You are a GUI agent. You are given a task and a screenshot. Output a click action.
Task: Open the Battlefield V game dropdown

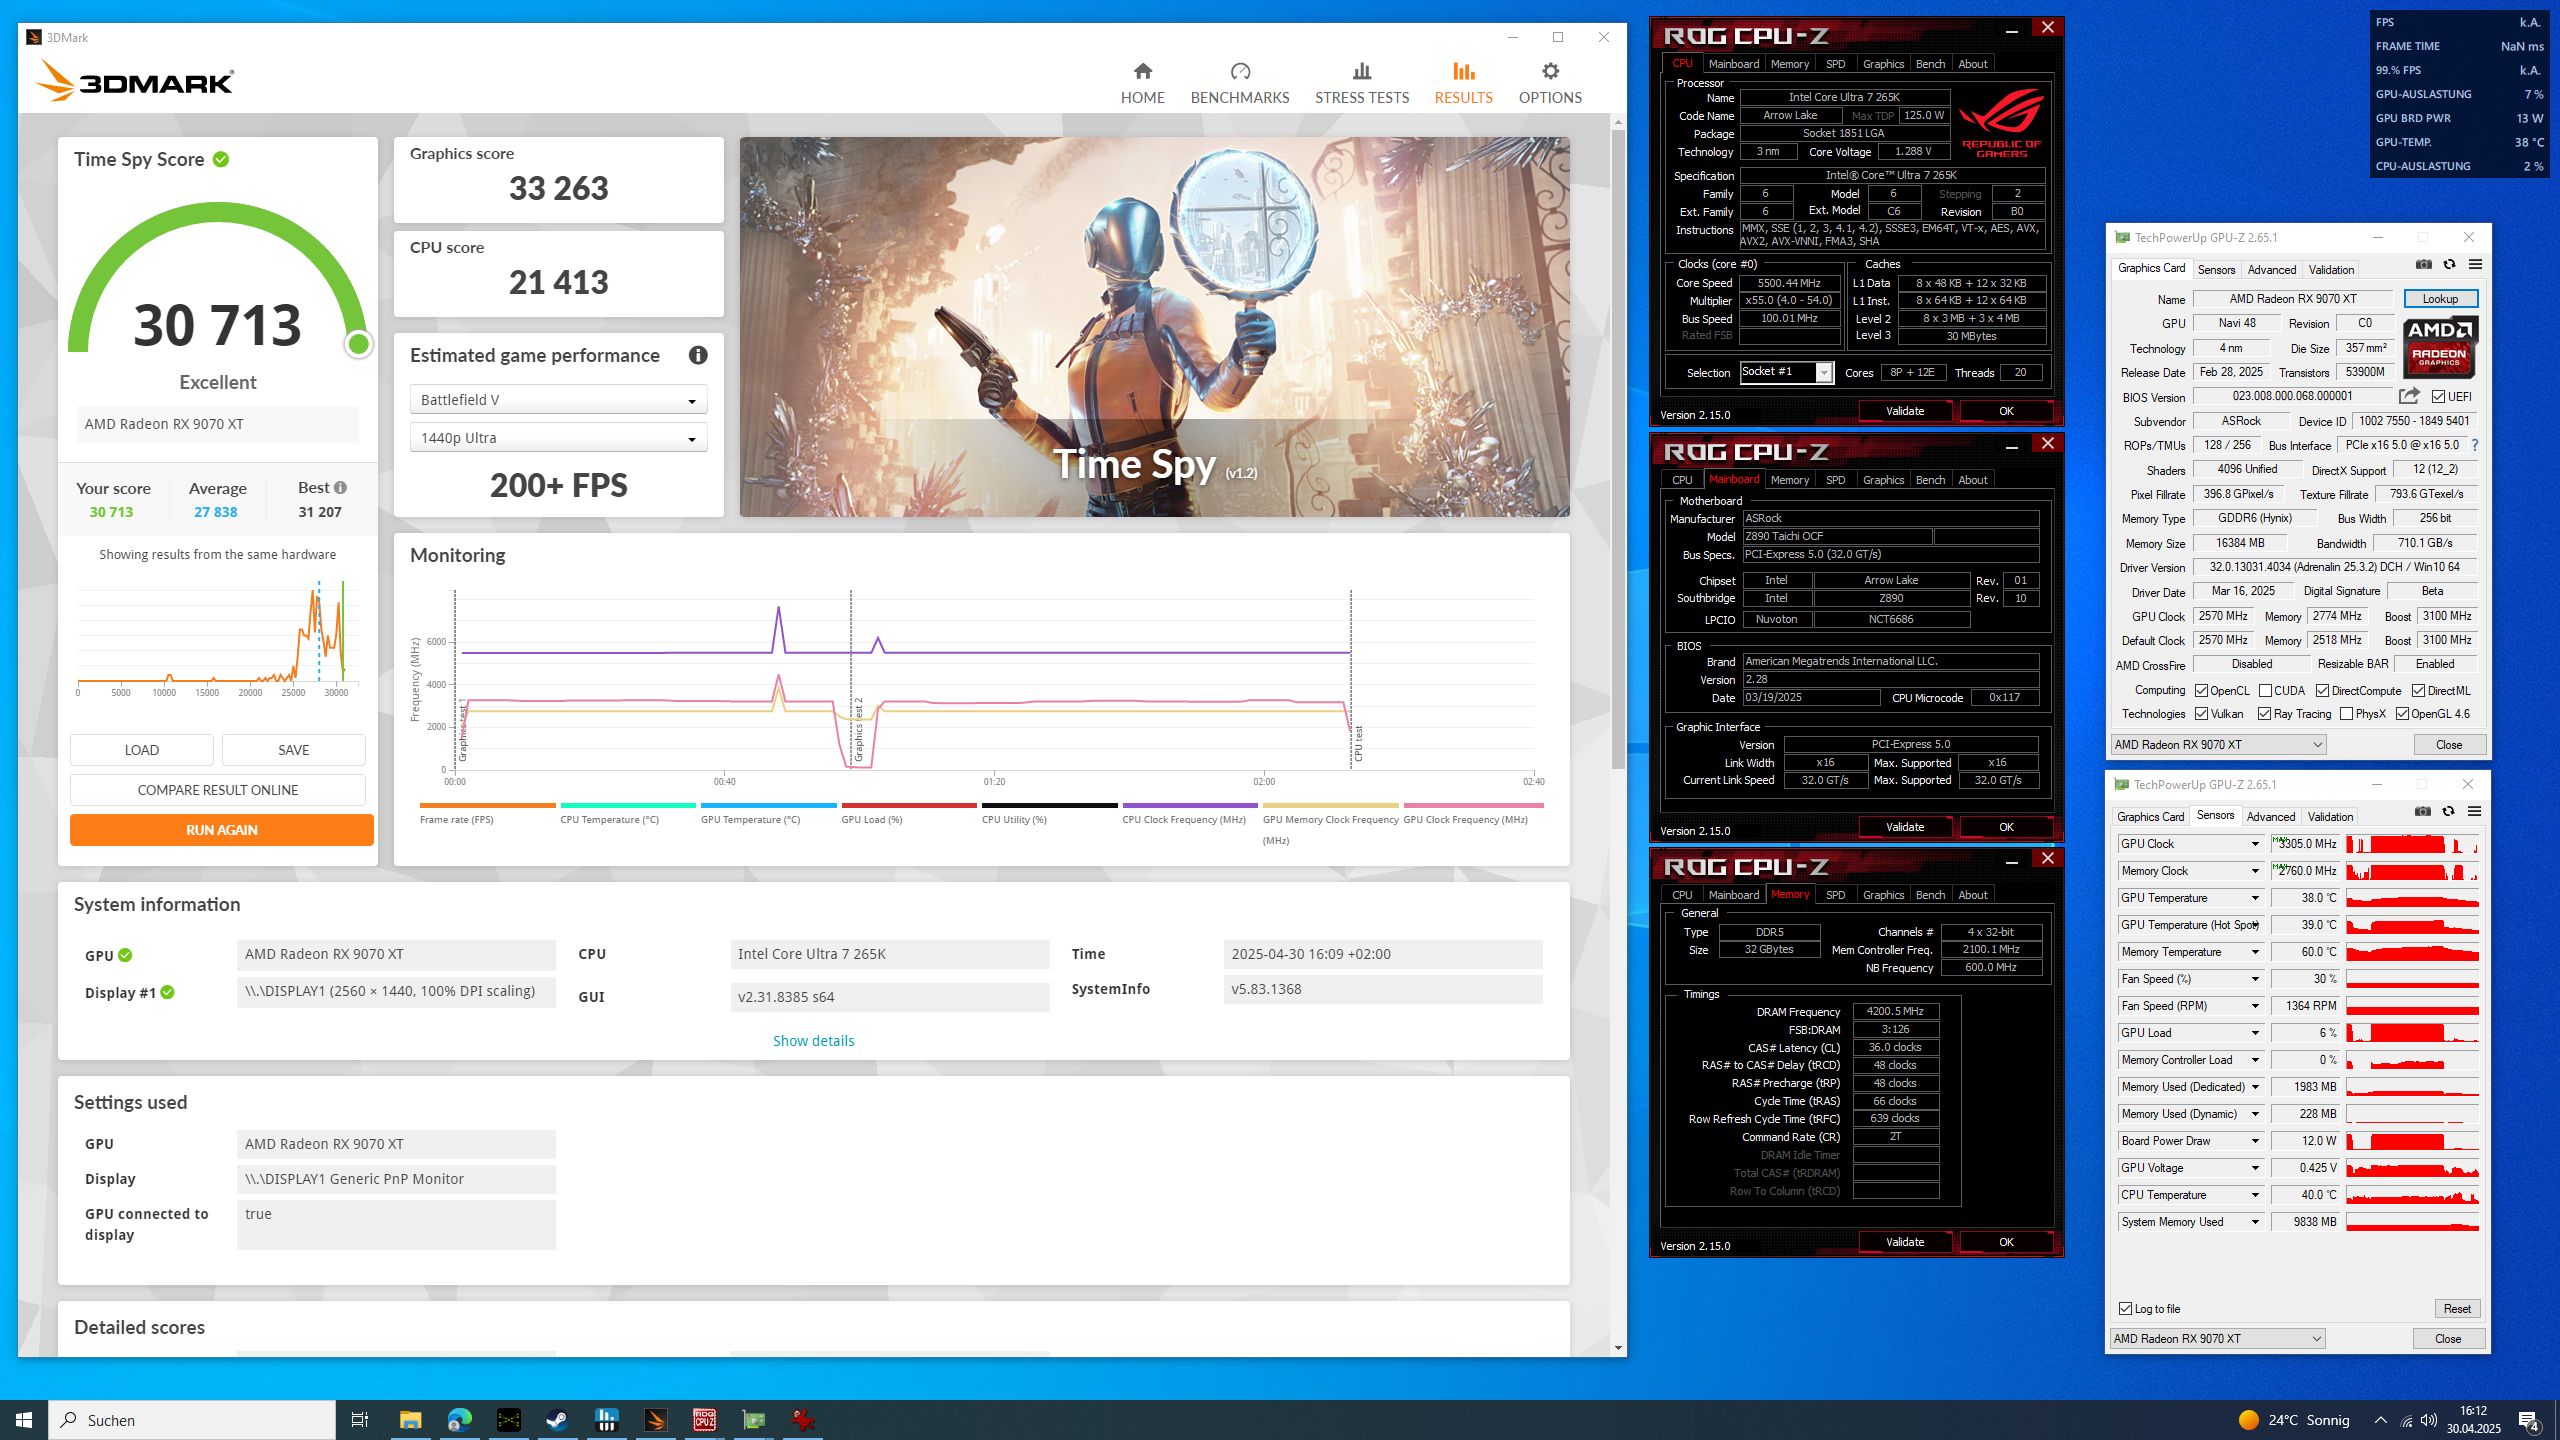pyautogui.click(x=558, y=400)
